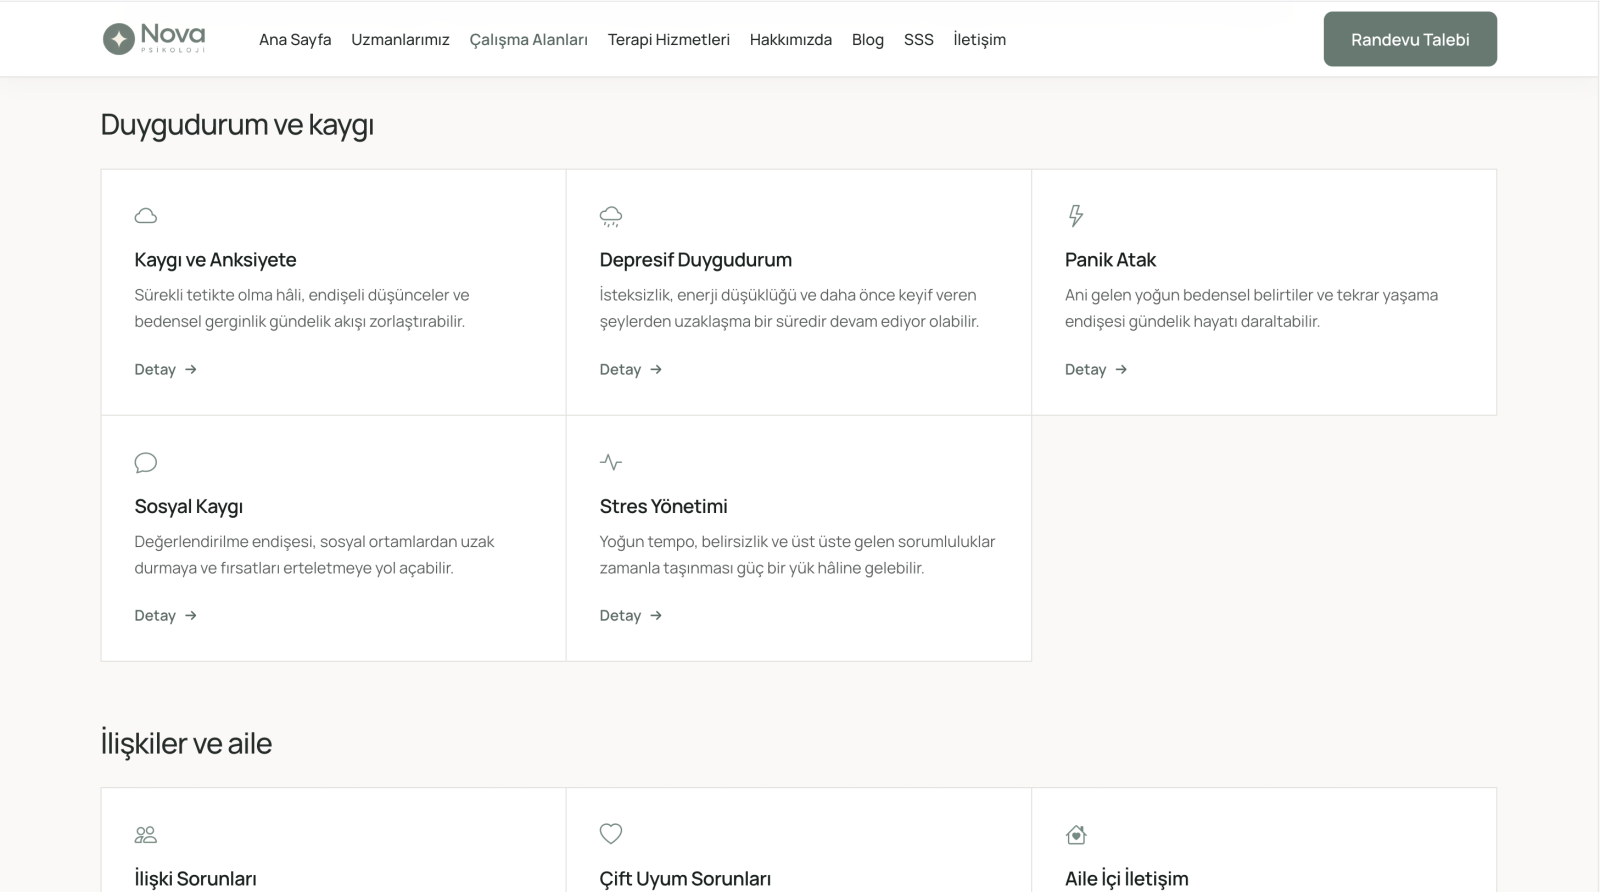1600x892 pixels.
Task: Open Detay link for Stres Yönetimi
Action: pyautogui.click(x=631, y=615)
